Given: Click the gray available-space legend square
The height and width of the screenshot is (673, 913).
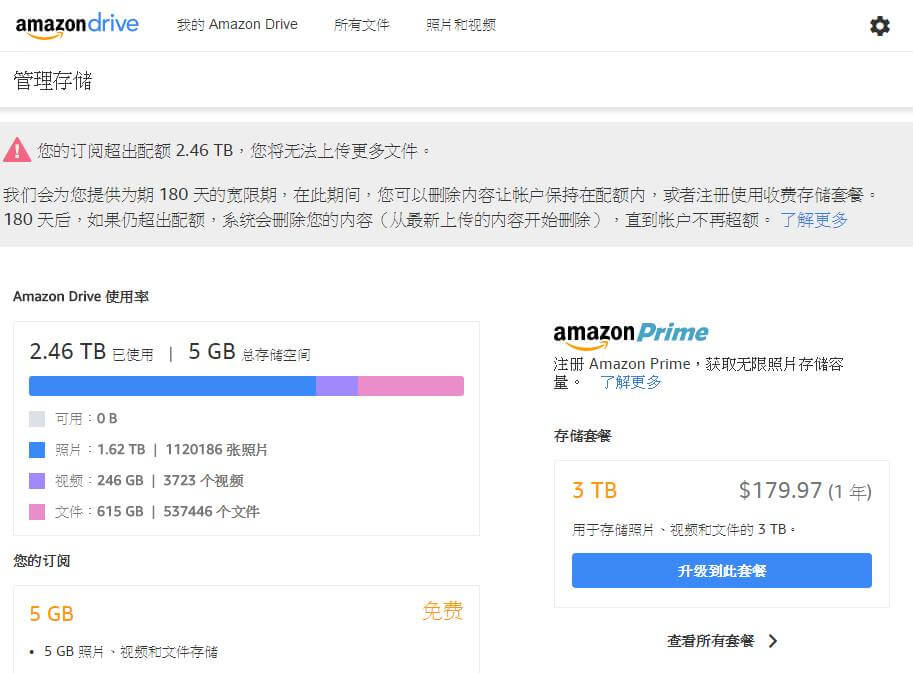Looking at the screenshot, I should pos(37,419).
